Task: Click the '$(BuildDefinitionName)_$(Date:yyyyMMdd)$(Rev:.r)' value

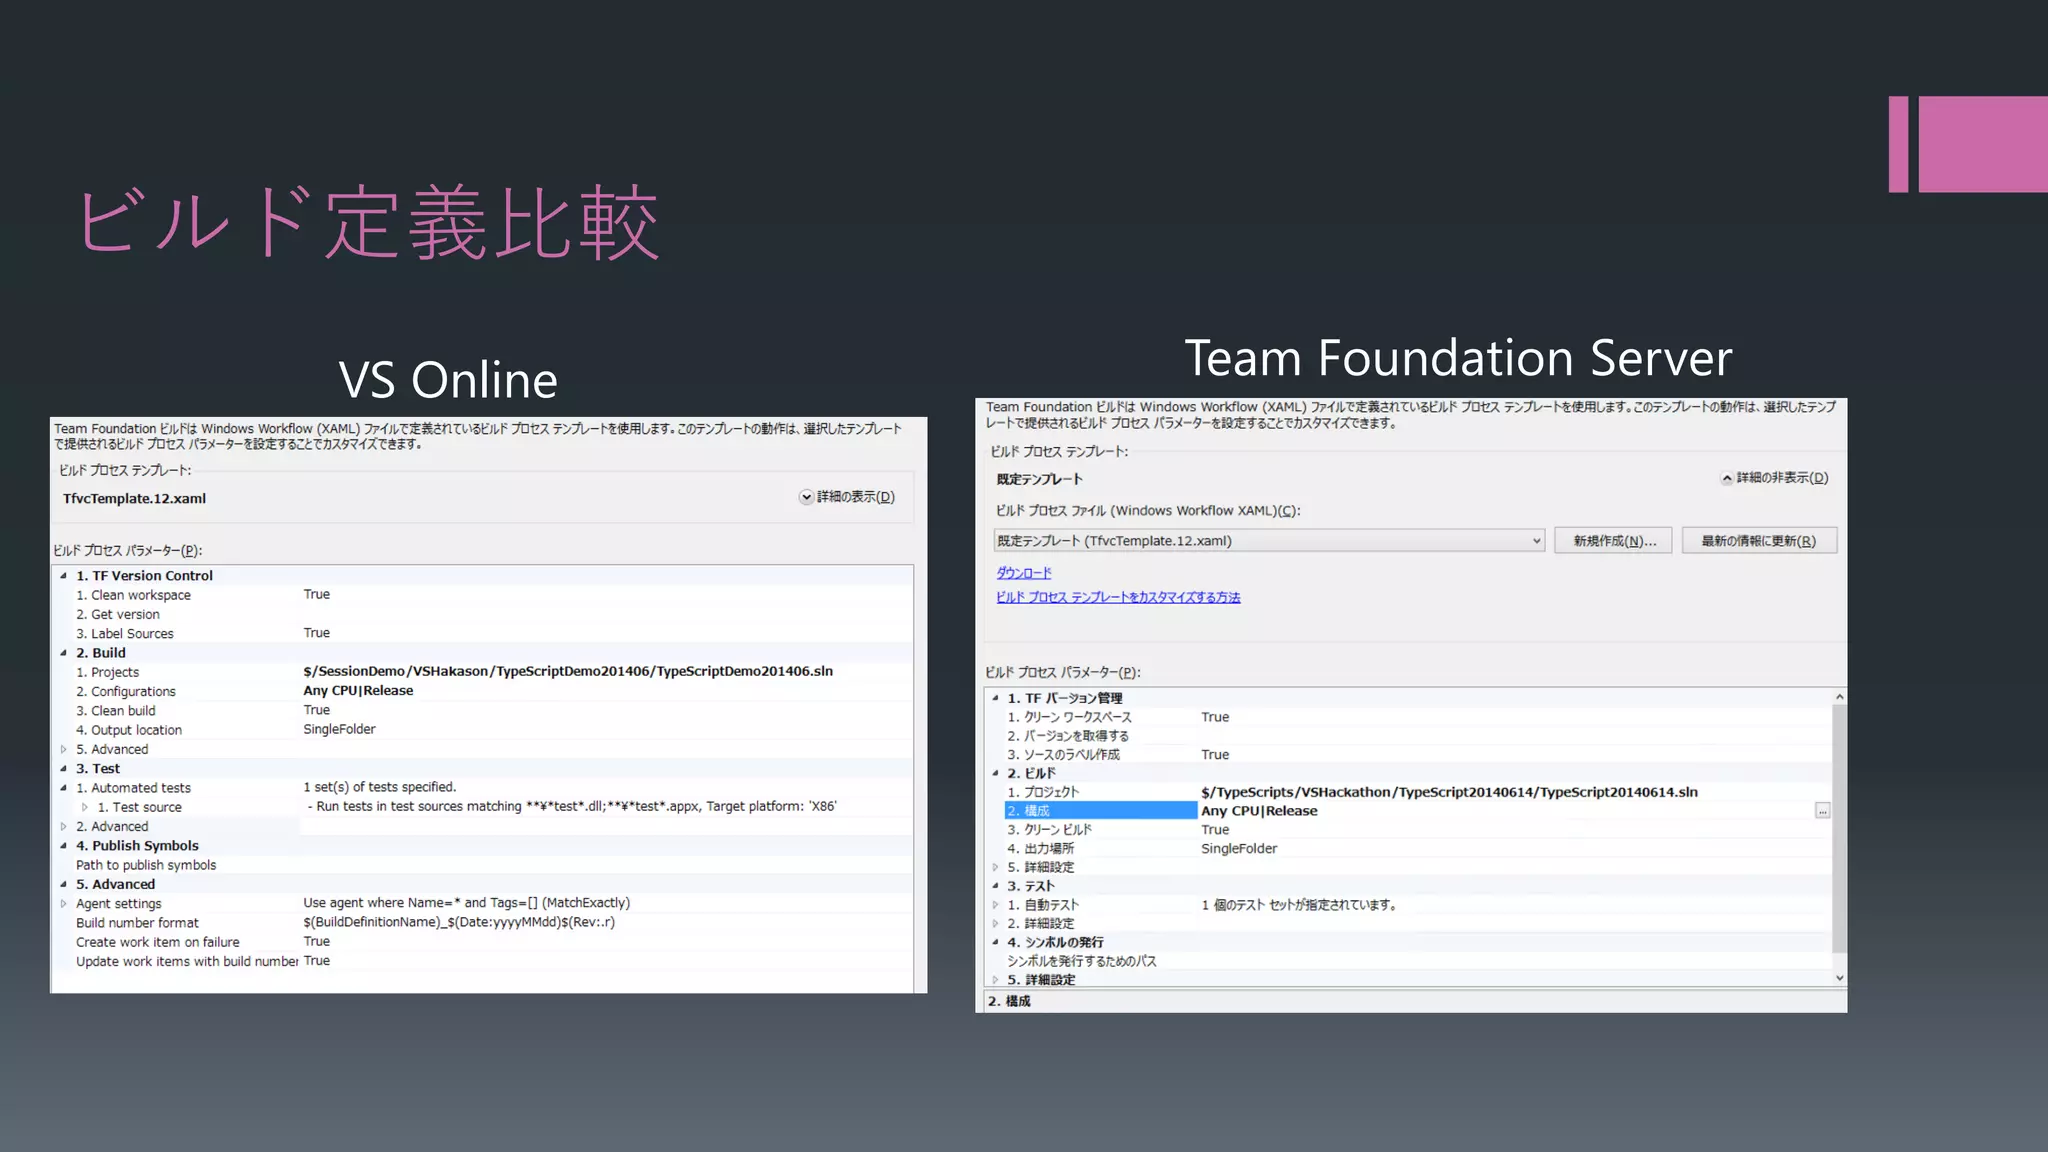Action: (459, 922)
